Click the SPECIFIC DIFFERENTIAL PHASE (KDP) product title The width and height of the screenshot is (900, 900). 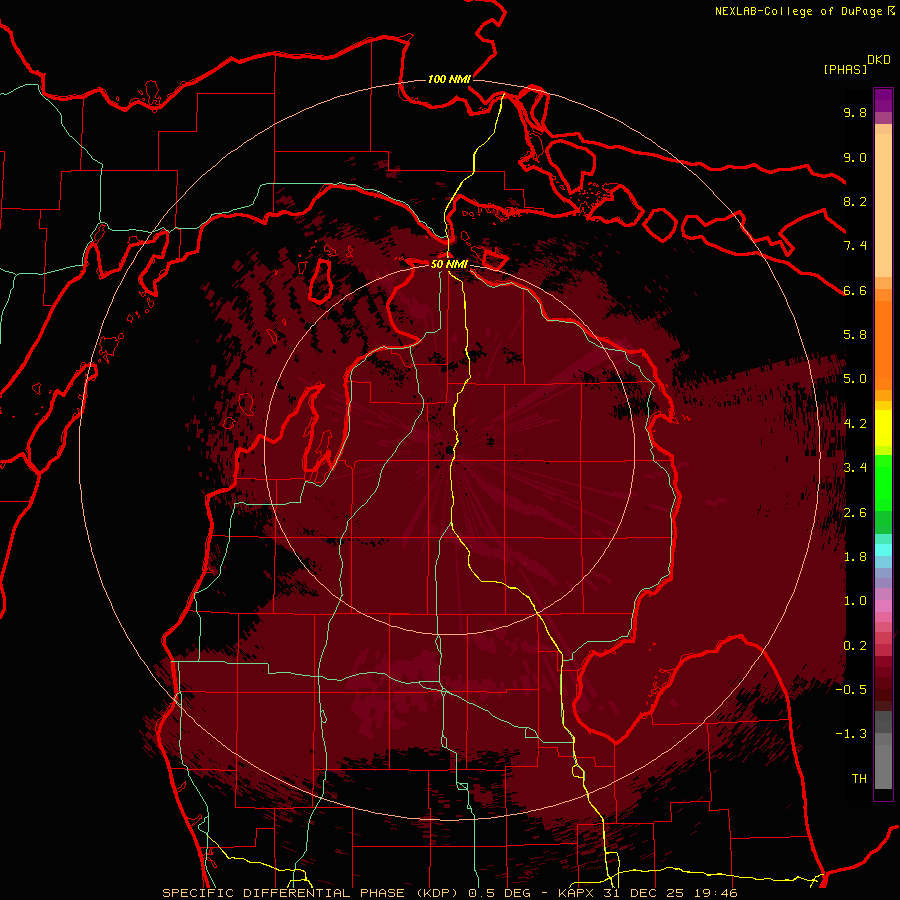pyautogui.click(x=312, y=893)
